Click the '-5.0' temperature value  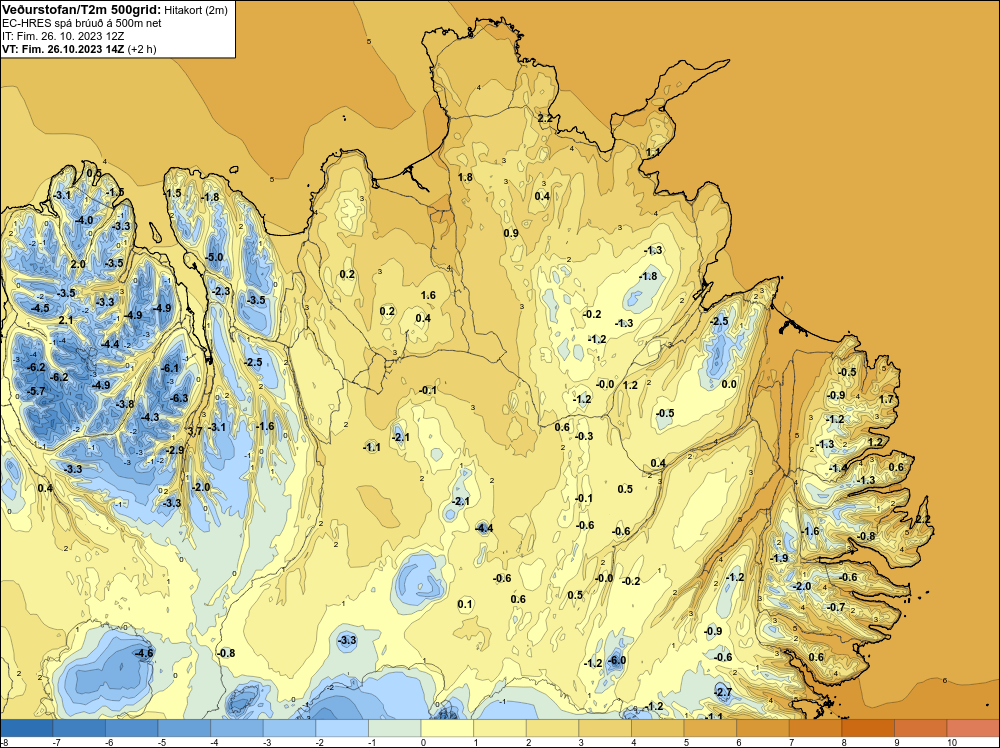click(x=214, y=258)
